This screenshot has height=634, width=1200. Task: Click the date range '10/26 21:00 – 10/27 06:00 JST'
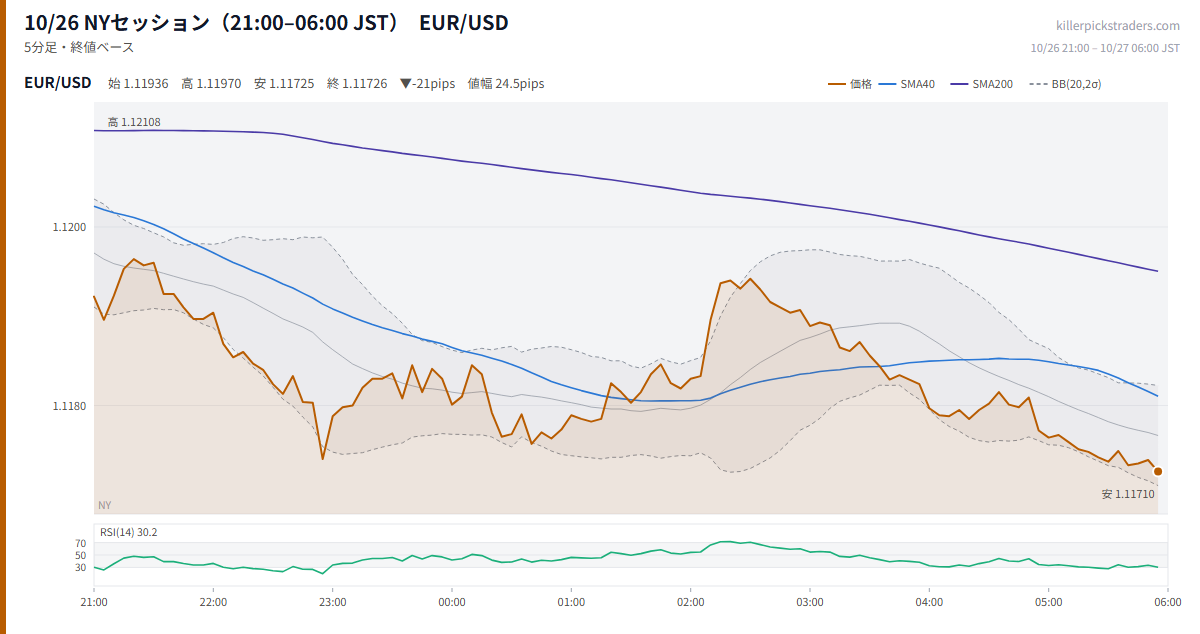[x=1105, y=47]
